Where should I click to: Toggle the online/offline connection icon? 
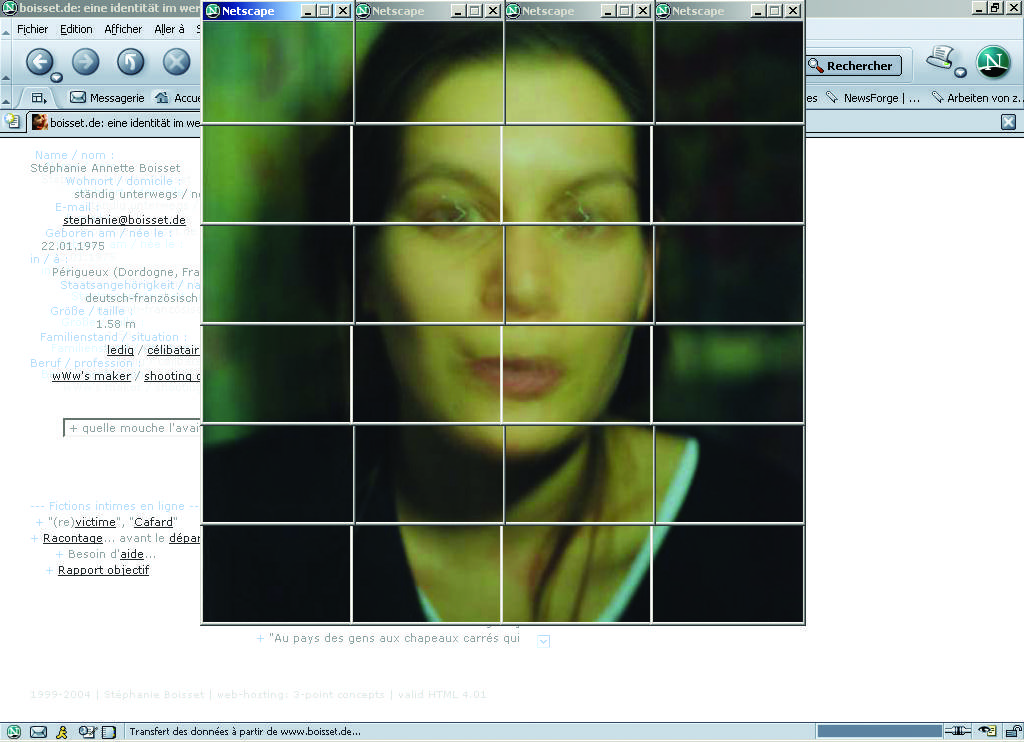pyautogui.click(x=957, y=731)
